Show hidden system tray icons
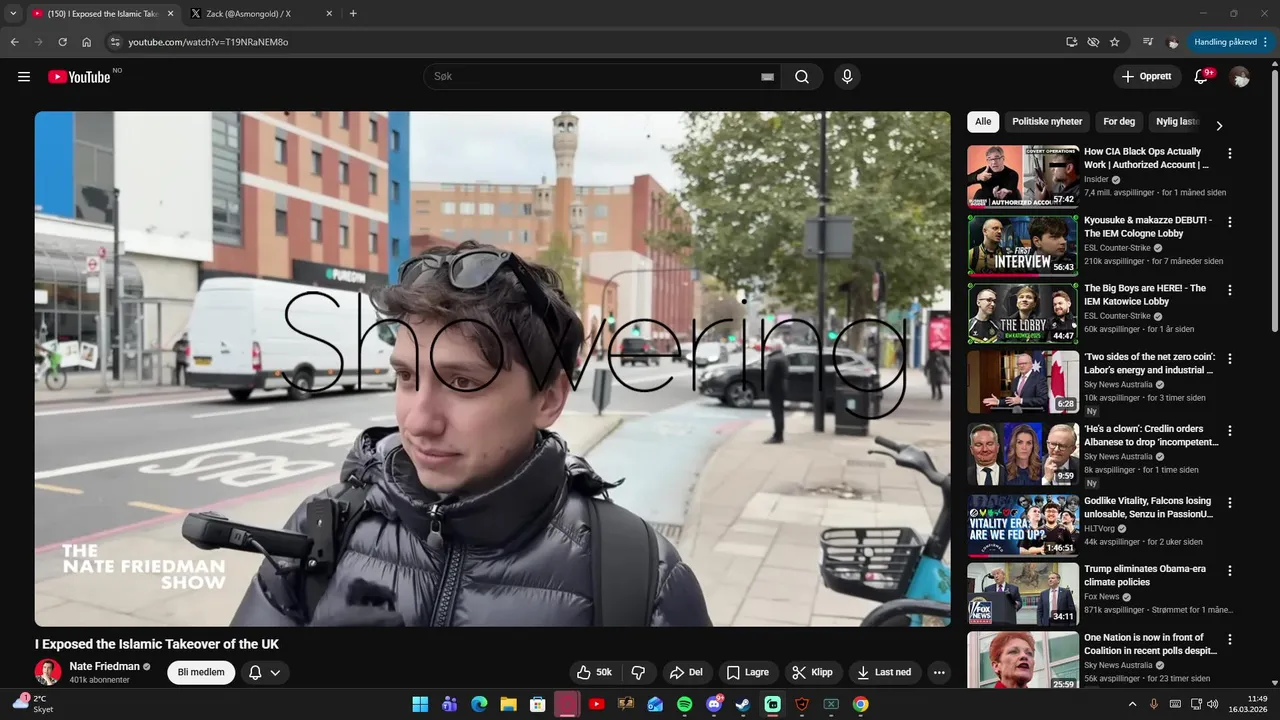 click(1132, 704)
